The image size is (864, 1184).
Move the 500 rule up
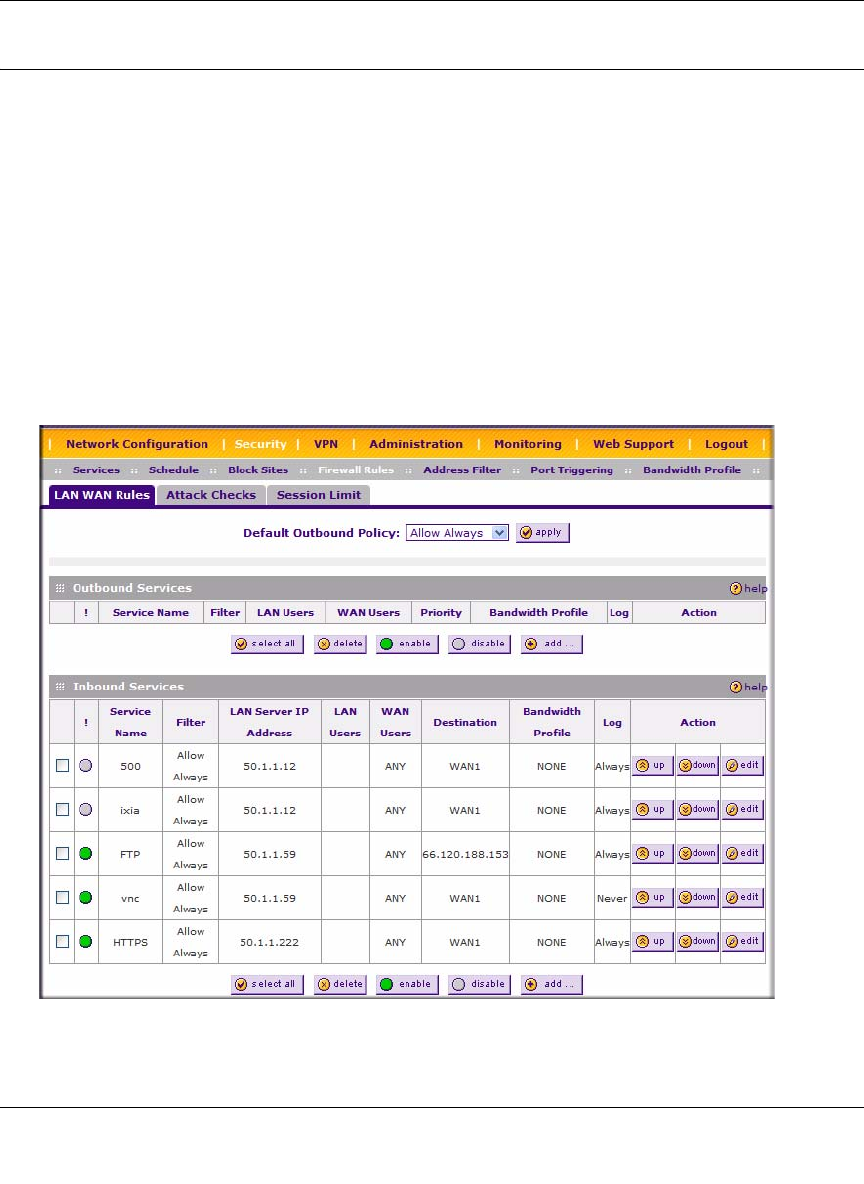(x=652, y=766)
